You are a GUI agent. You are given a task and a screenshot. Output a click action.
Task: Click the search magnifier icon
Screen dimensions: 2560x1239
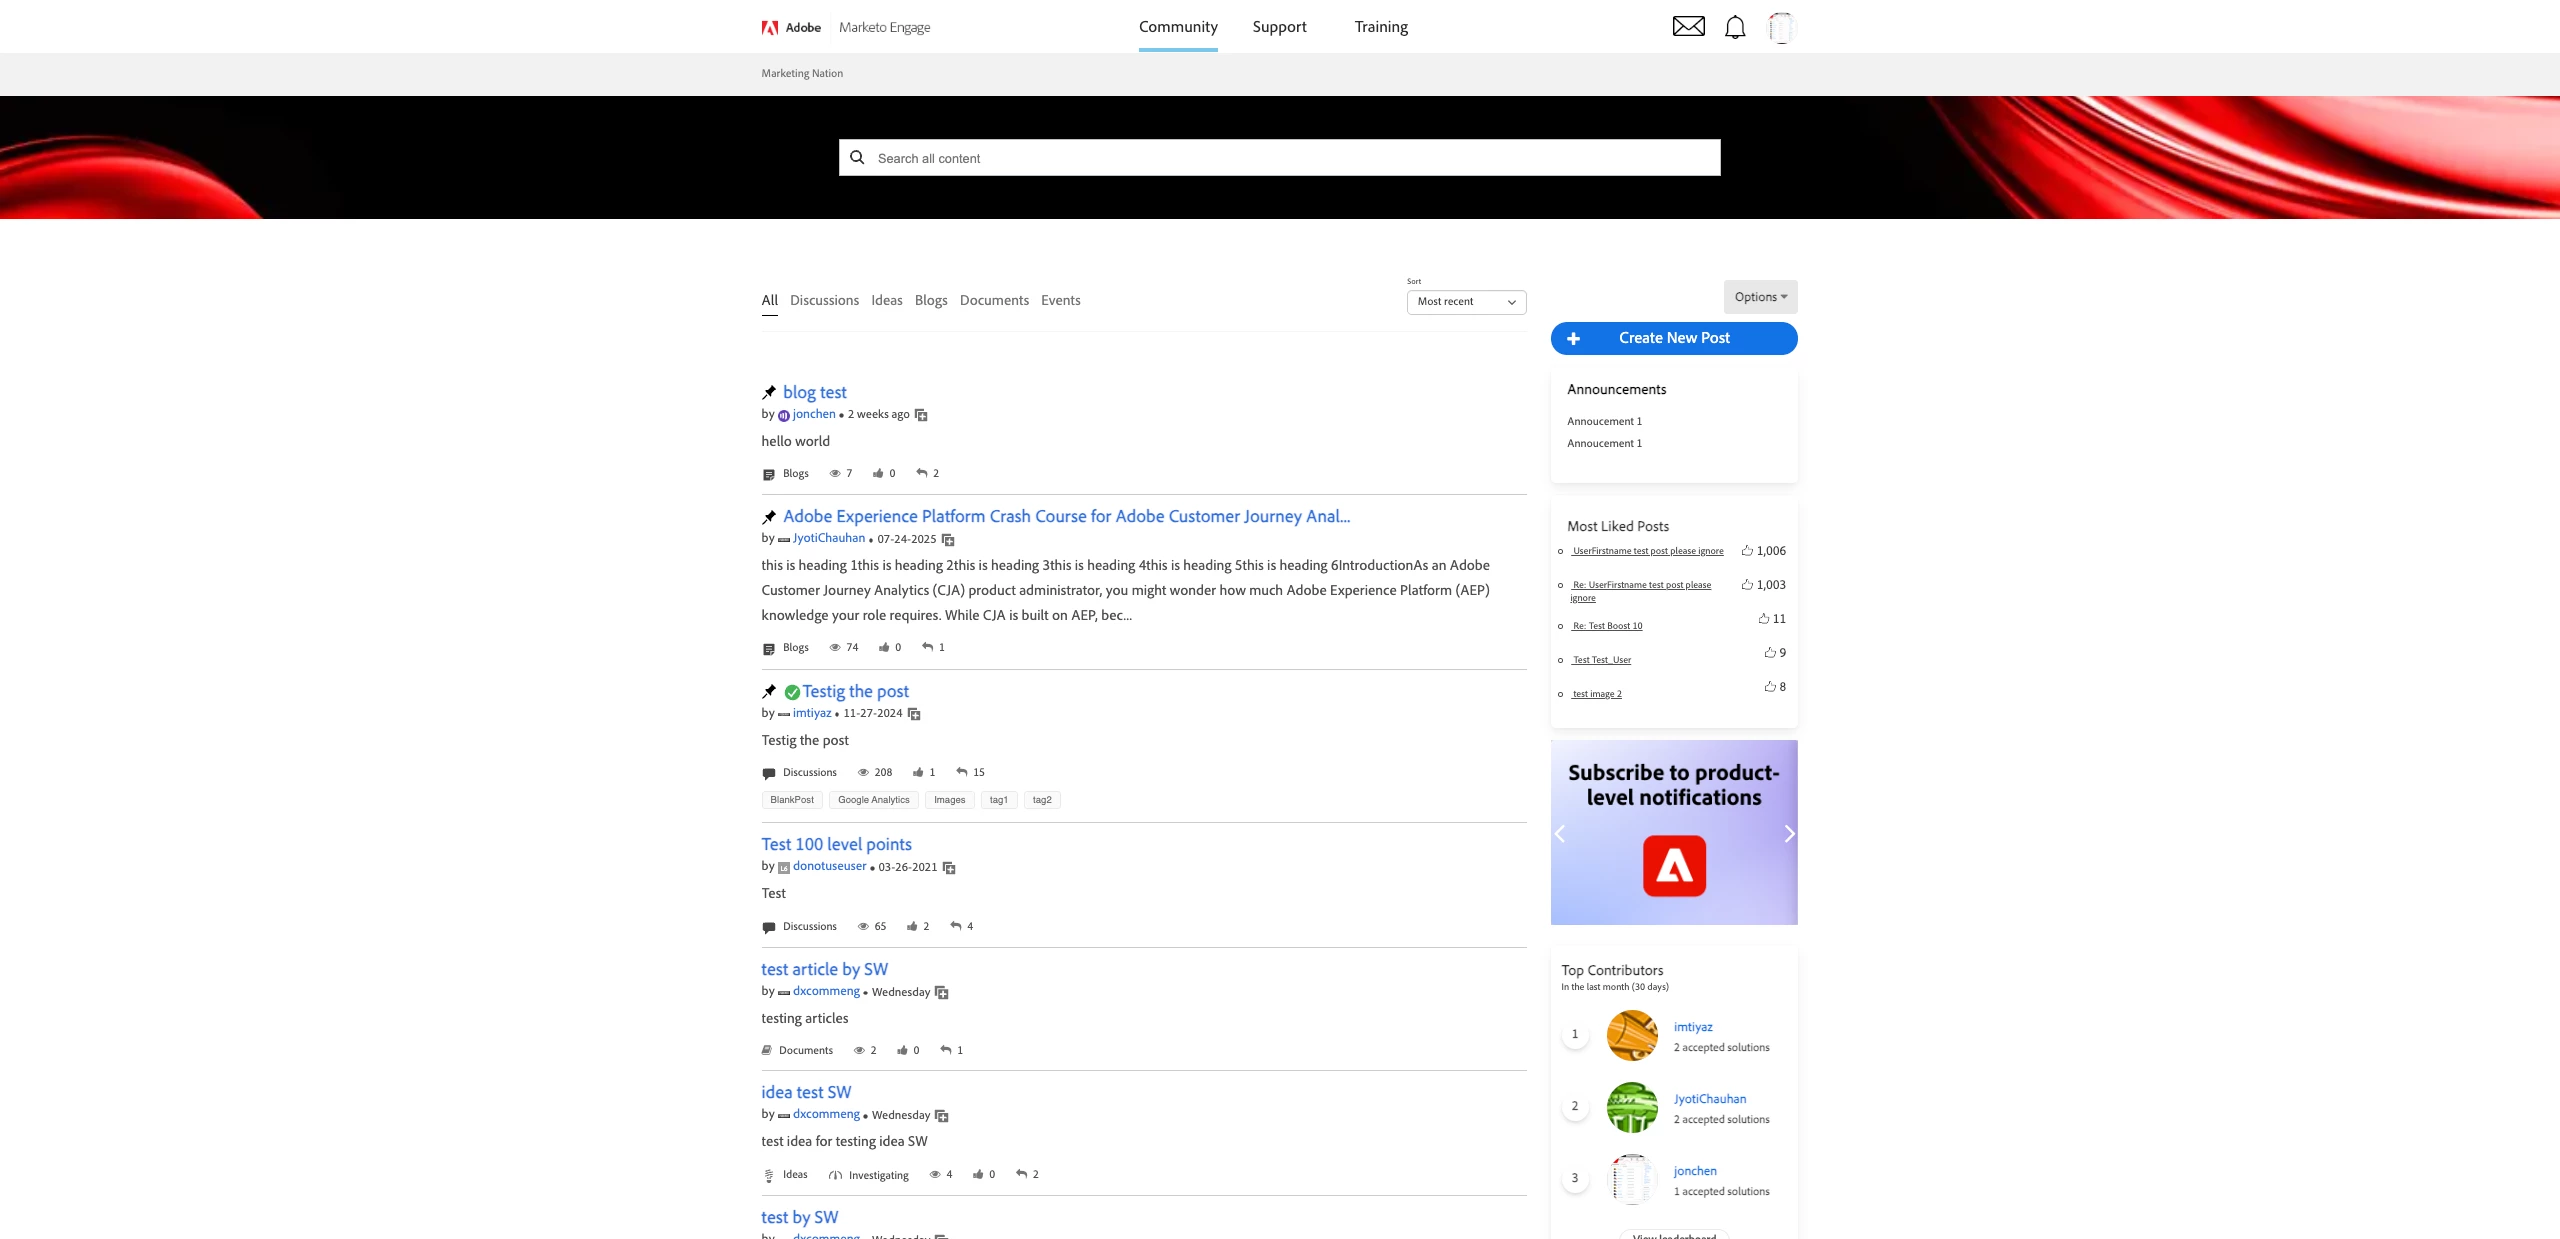[x=857, y=157]
